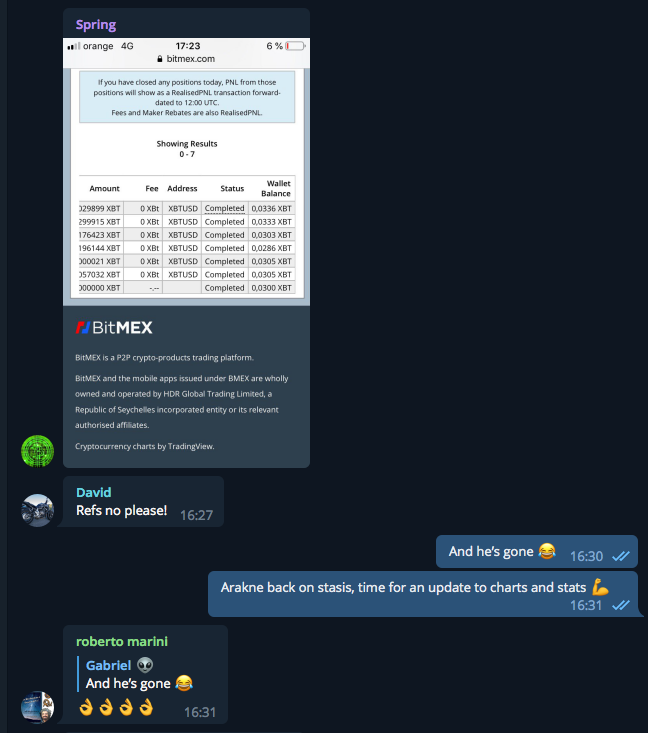The width and height of the screenshot is (648, 733).
Task: Open David's sender name
Action: tap(94, 492)
